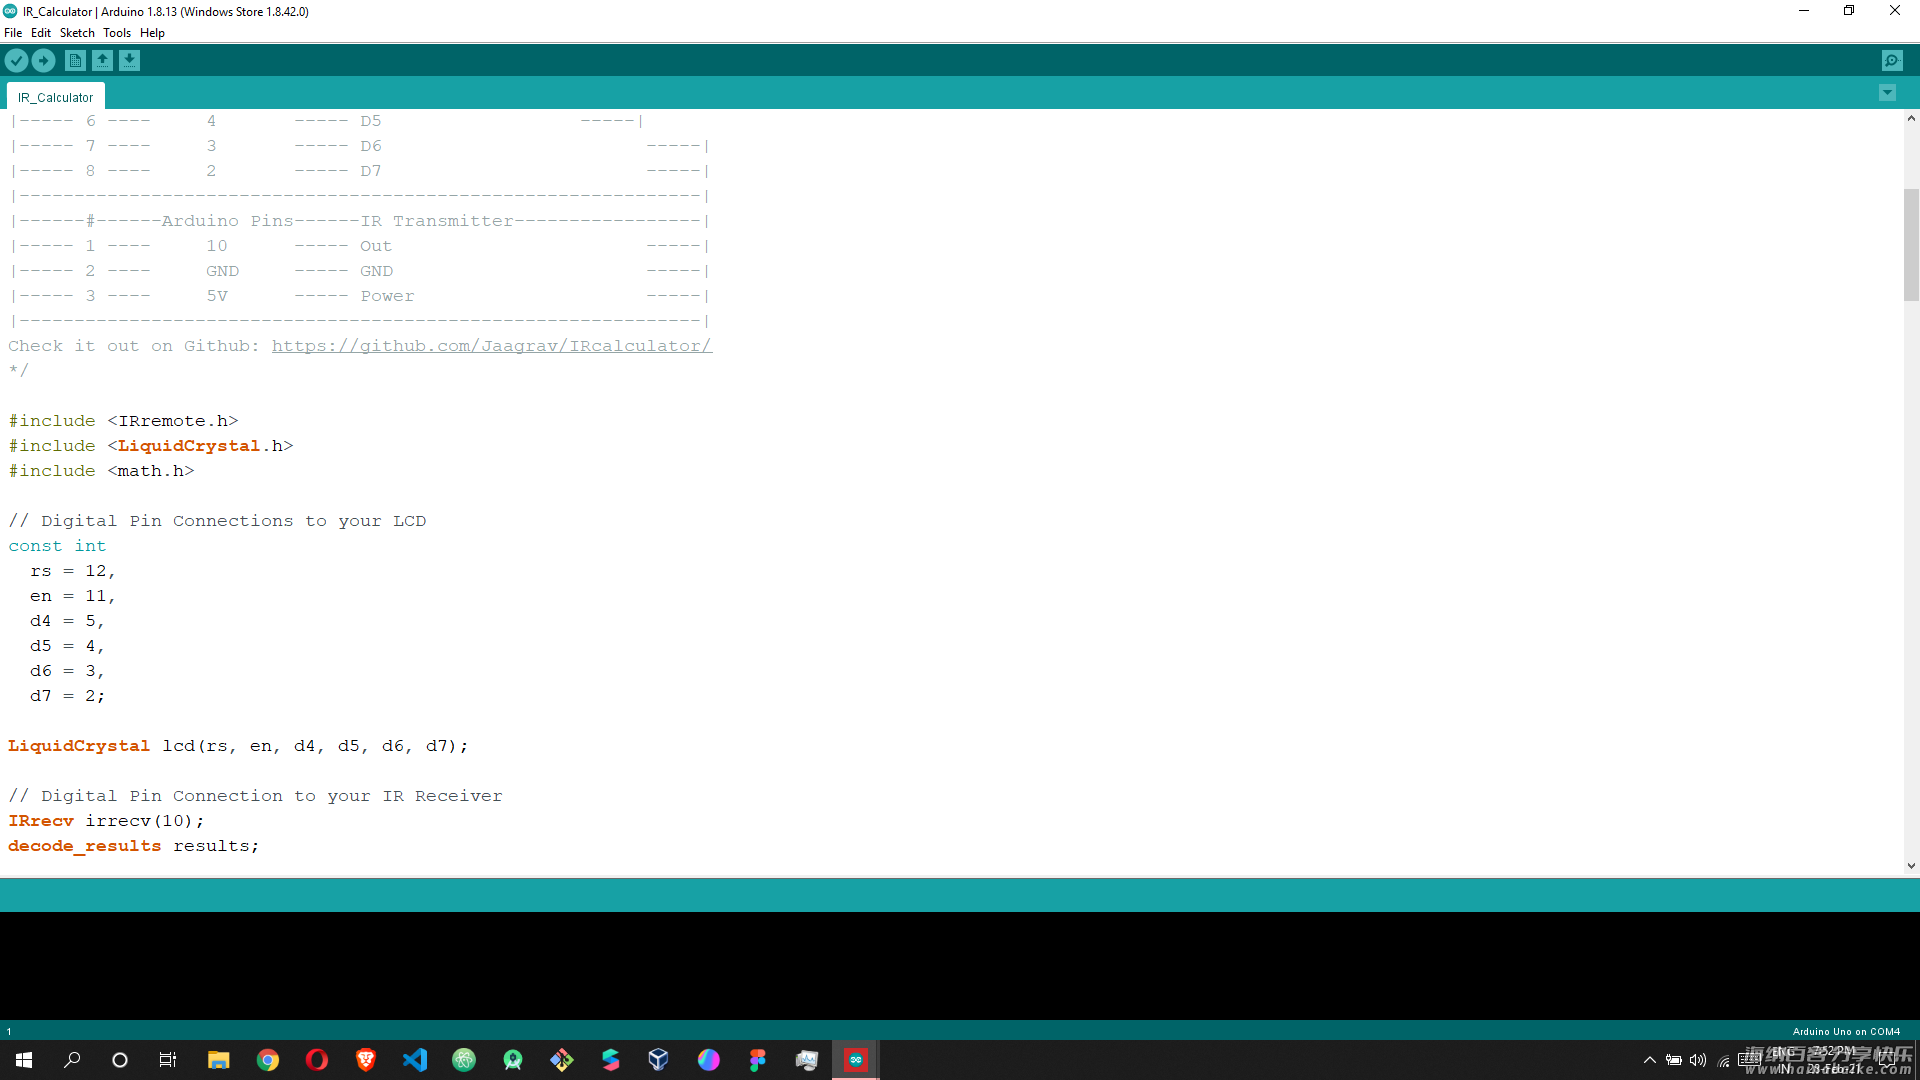Click the 'rs = 12,' line

73,571
